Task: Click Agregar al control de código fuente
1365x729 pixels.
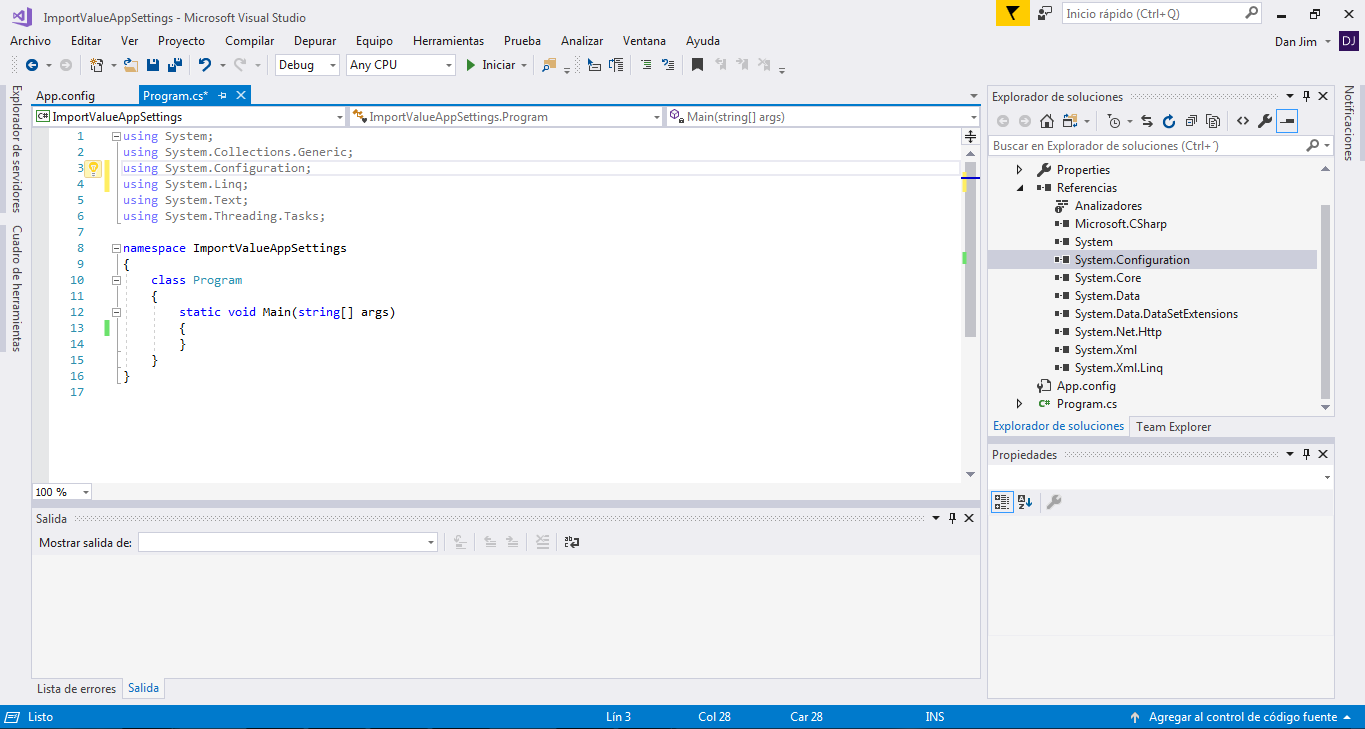Action: point(1242,717)
